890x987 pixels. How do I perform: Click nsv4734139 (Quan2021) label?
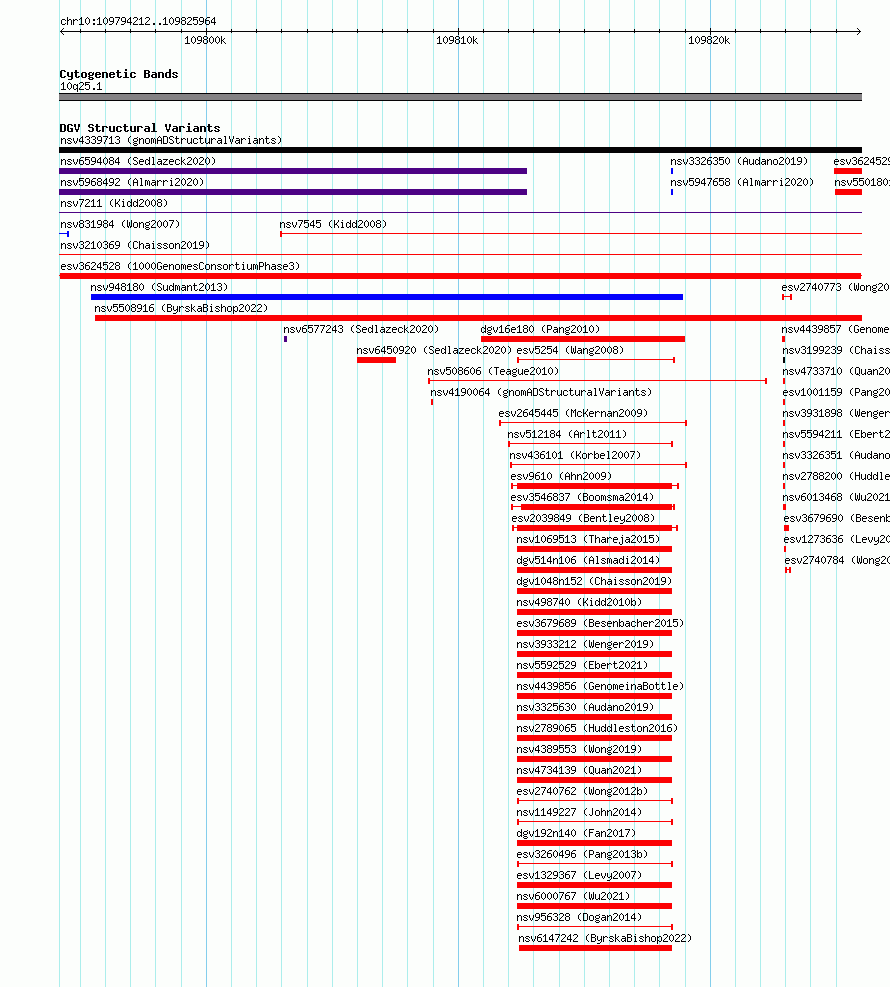[580, 770]
